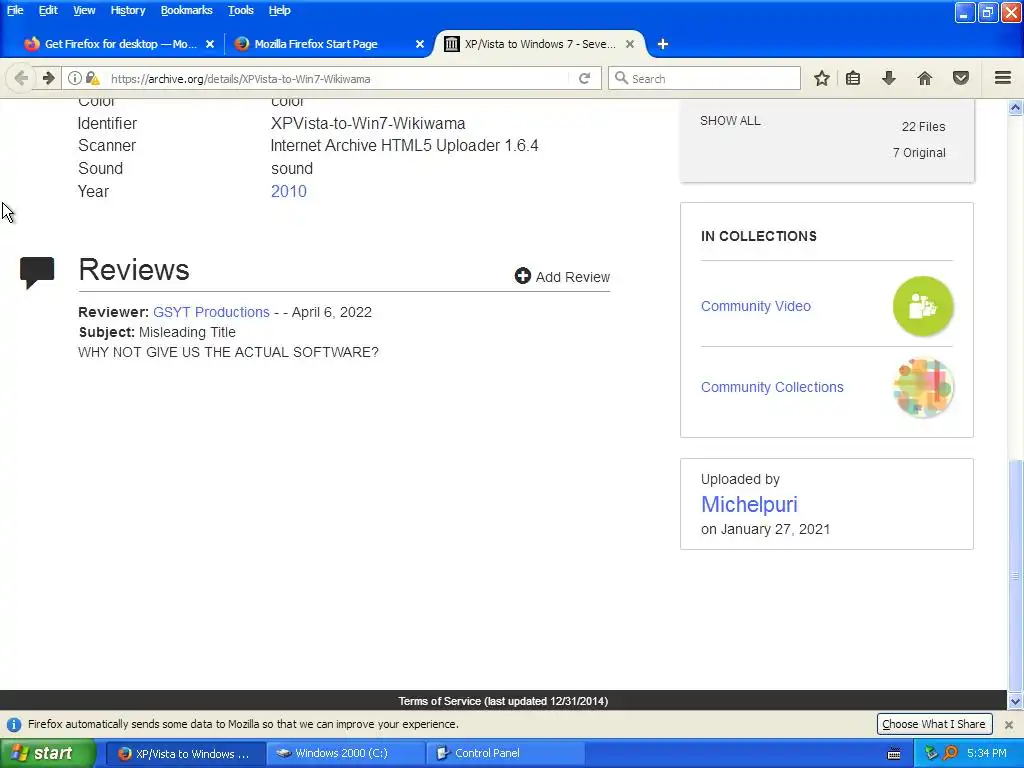This screenshot has height=768, width=1024.
Task: Click the keyboard icon in taskbar
Action: [x=894, y=754]
